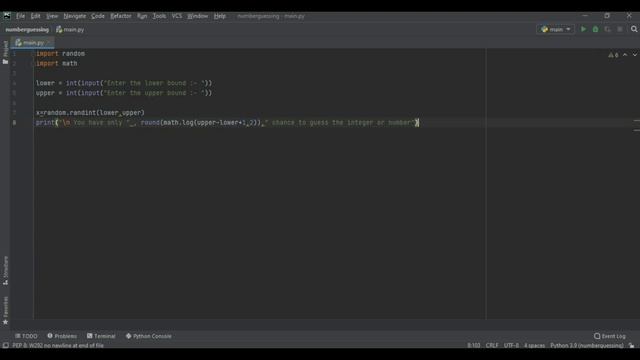
Task: Open the Help menu
Action: tap(220, 16)
